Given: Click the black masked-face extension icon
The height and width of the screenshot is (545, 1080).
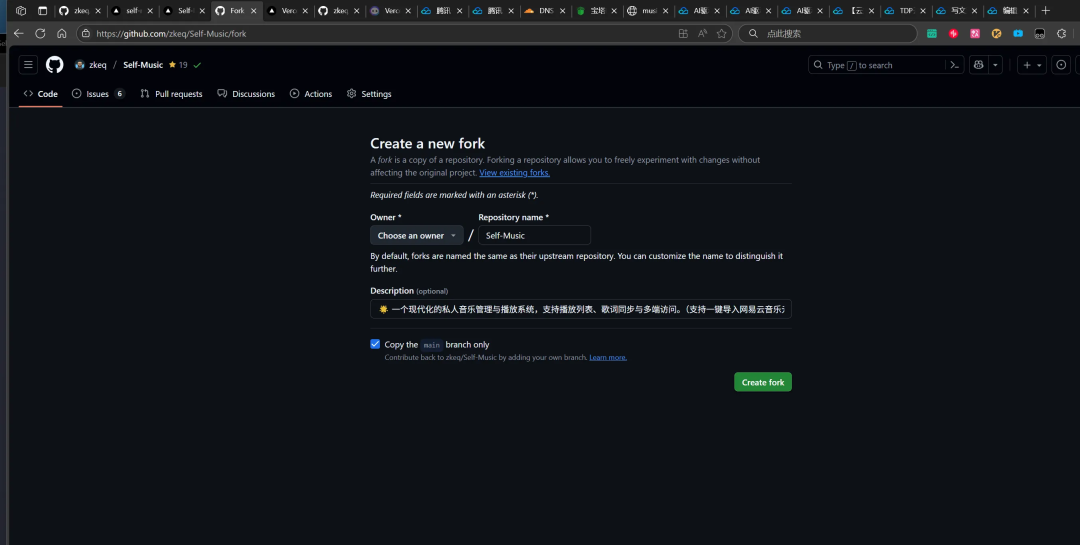Looking at the screenshot, I should (1040, 33).
